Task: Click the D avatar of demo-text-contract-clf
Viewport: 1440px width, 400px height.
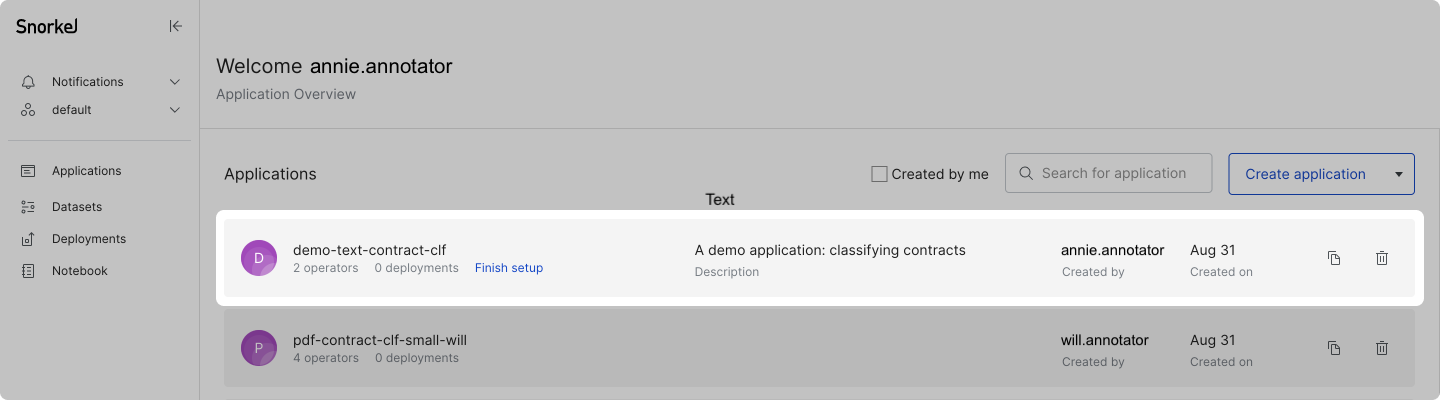Action: click(259, 258)
